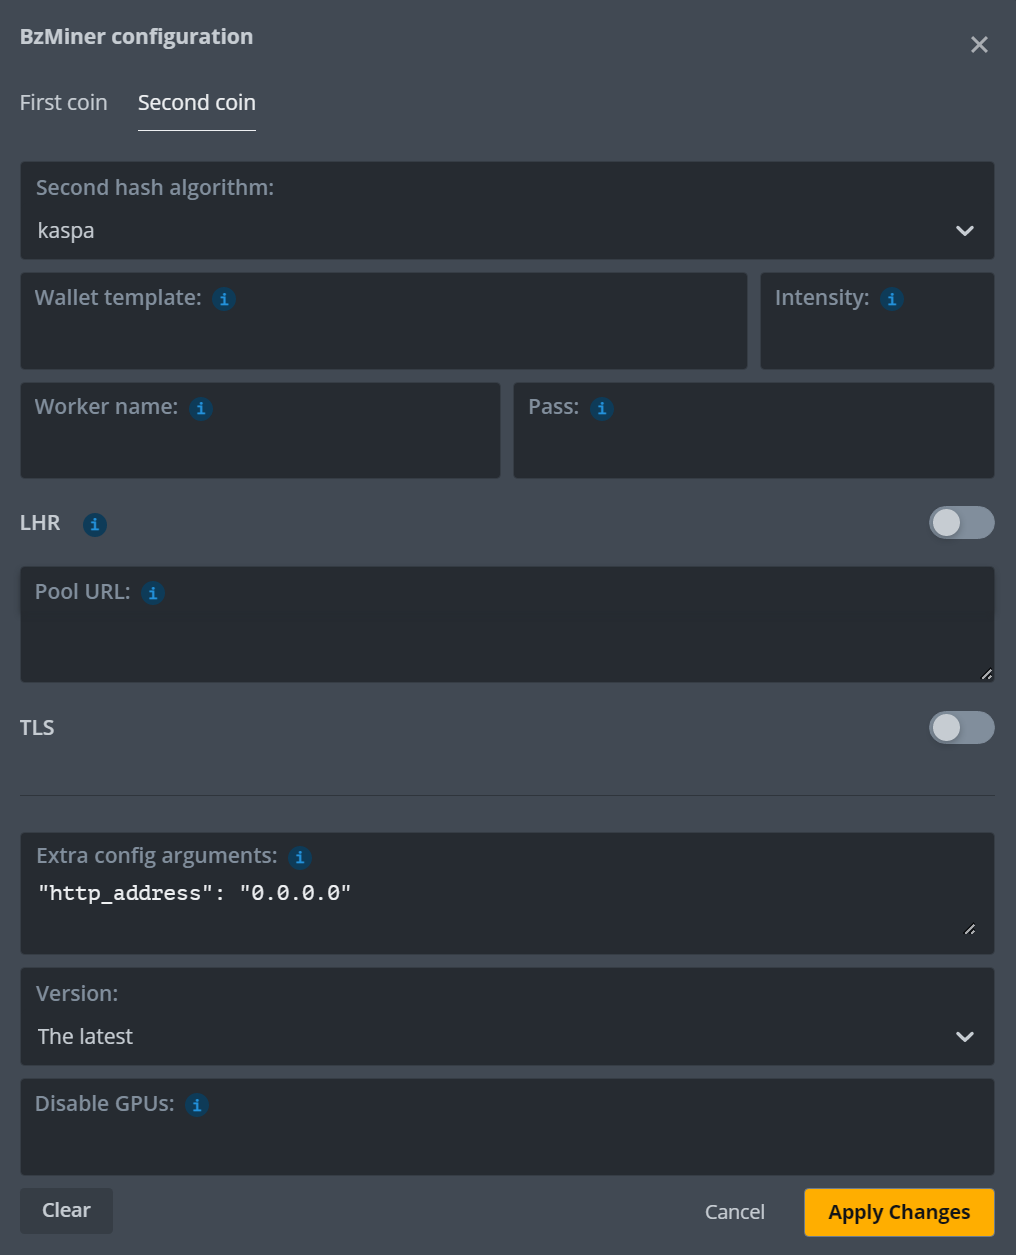Click into the Wallet template field
The height and width of the screenshot is (1255, 1016).
coord(383,340)
